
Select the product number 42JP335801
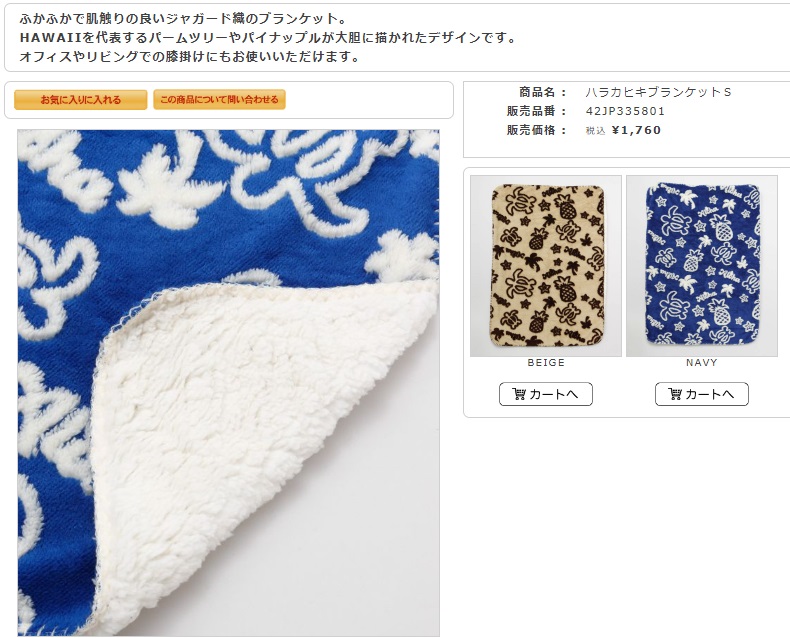pos(625,111)
